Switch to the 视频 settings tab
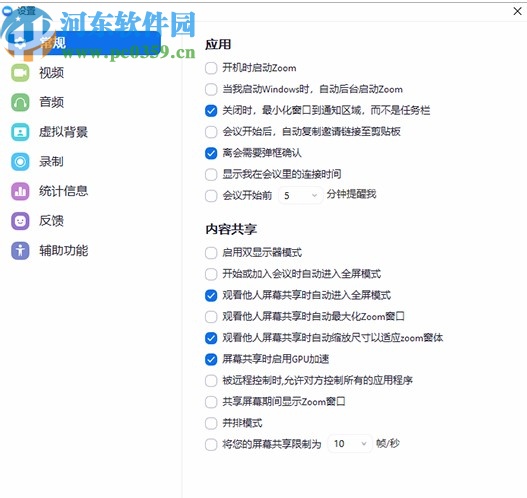 coord(51,73)
